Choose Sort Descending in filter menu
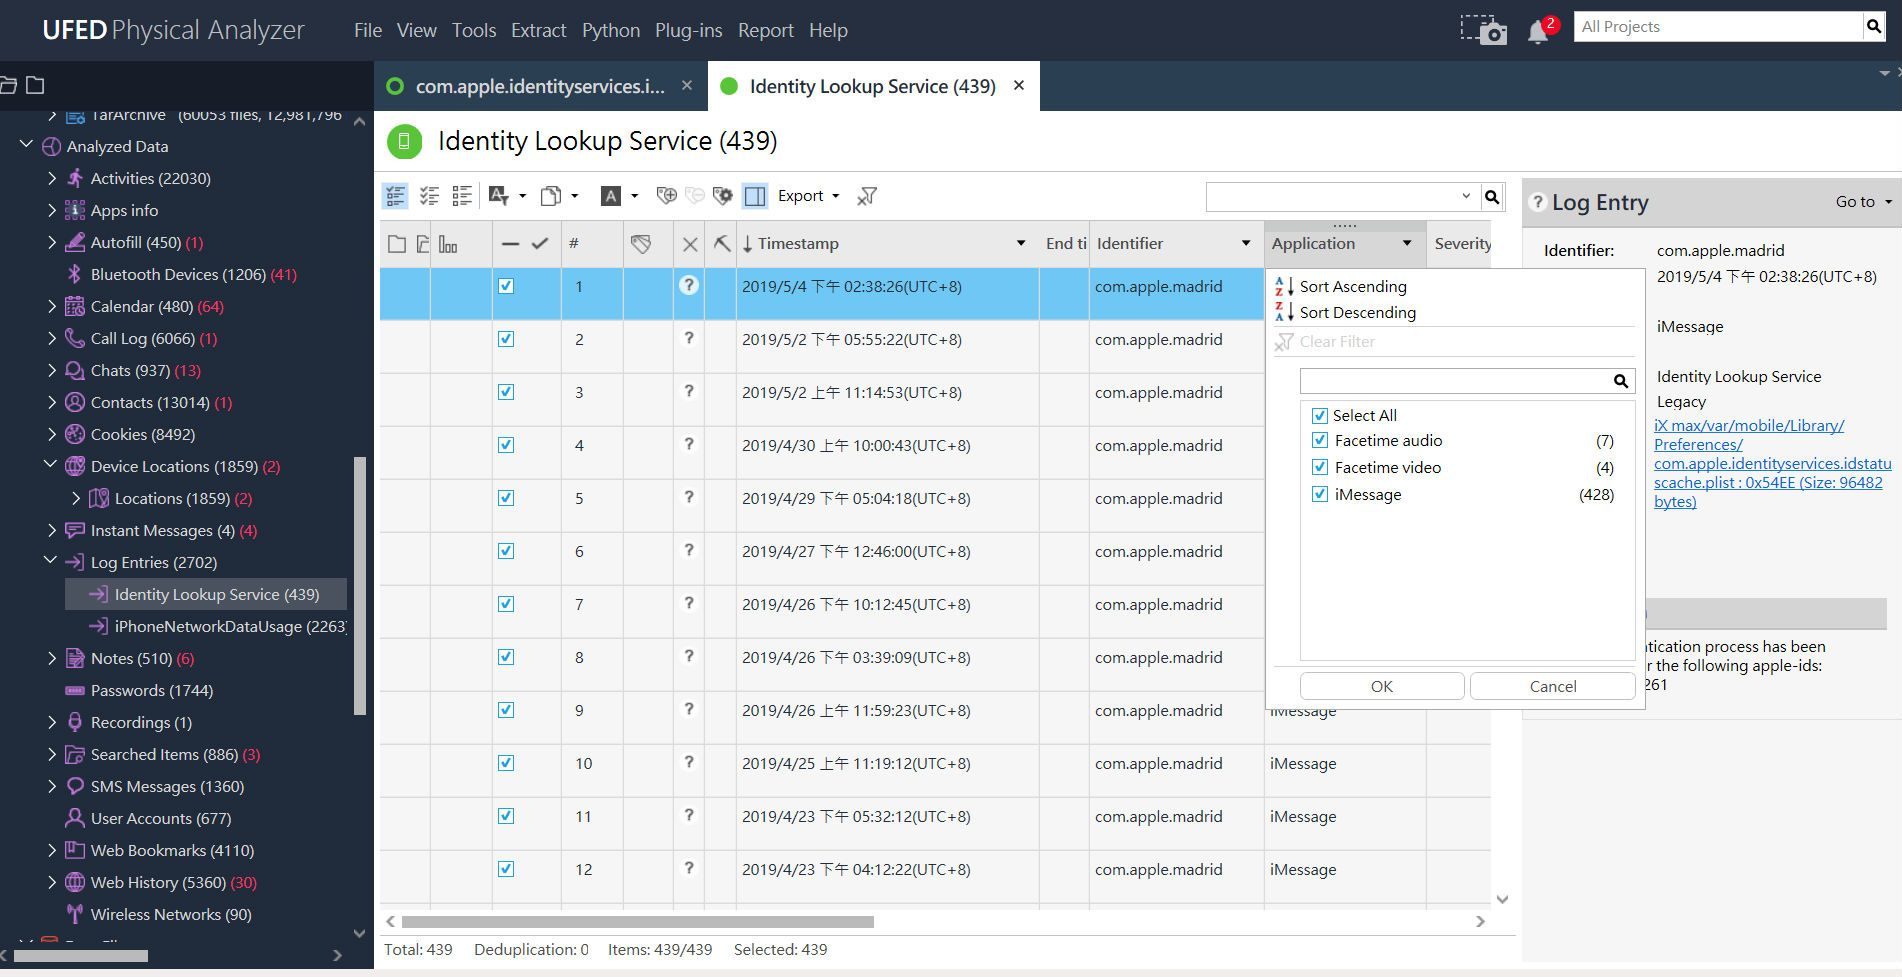The image size is (1902, 977). (x=1357, y=312)
